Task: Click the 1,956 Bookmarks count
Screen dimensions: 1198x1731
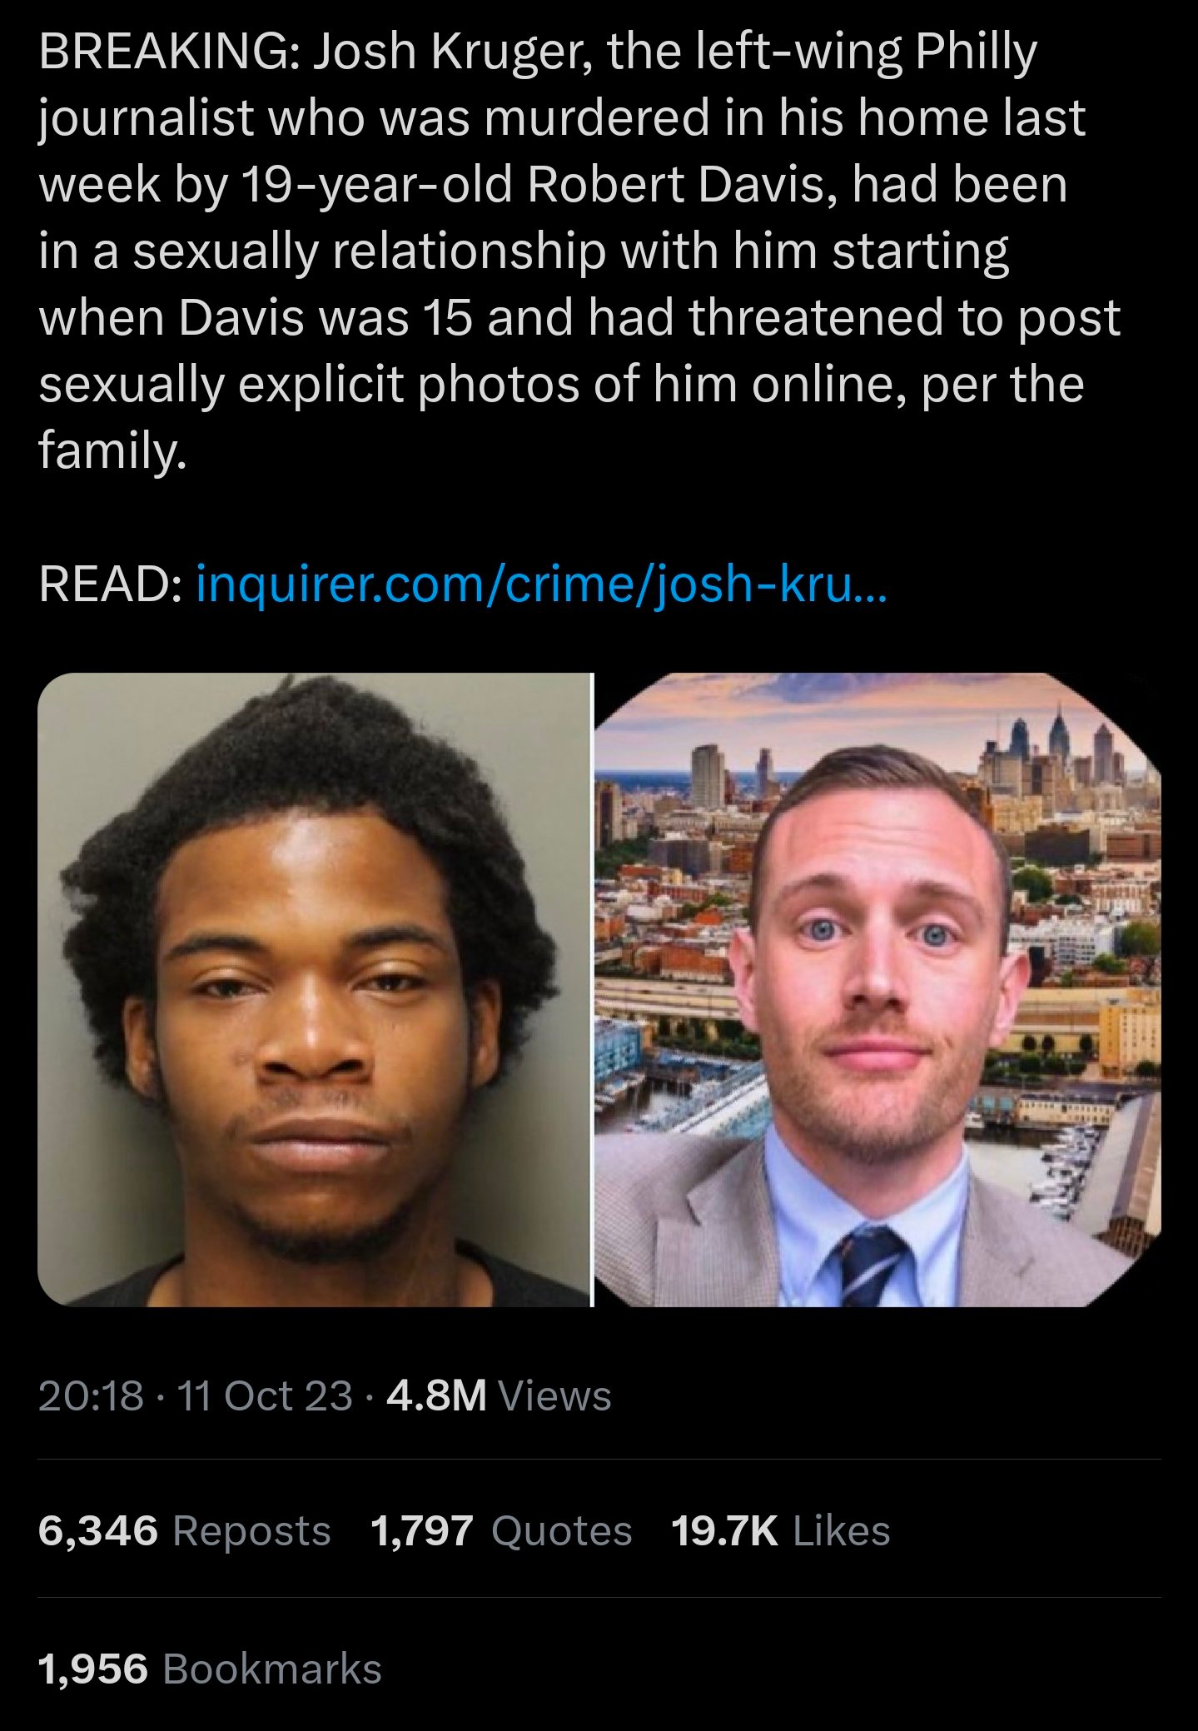Action: [210, 1669]
